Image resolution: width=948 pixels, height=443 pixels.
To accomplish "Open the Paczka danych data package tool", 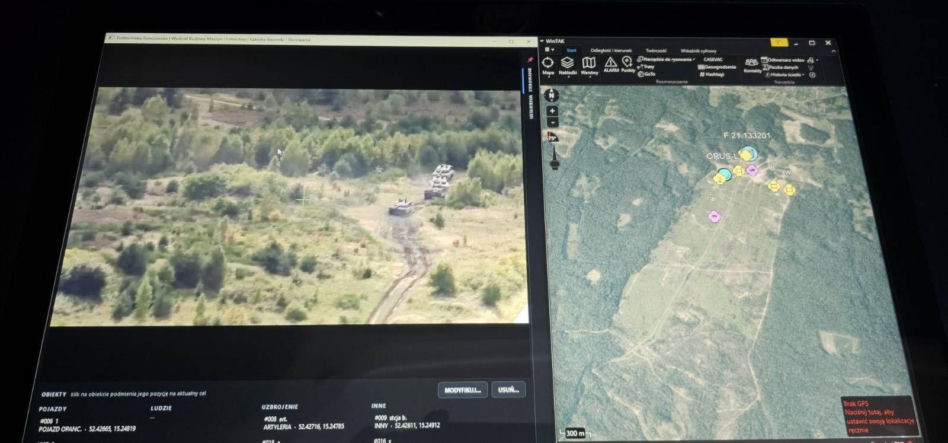I will [782, 67].
